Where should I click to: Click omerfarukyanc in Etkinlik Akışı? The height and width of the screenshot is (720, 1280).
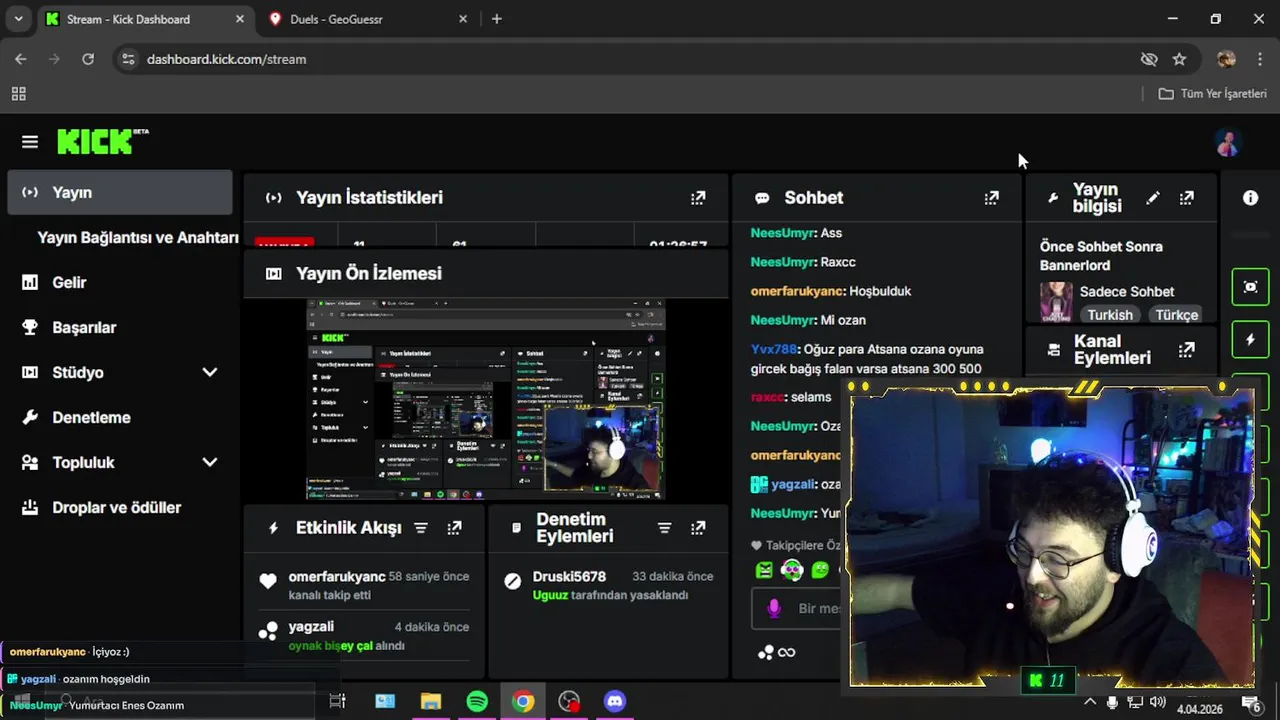tap(337, 576)
